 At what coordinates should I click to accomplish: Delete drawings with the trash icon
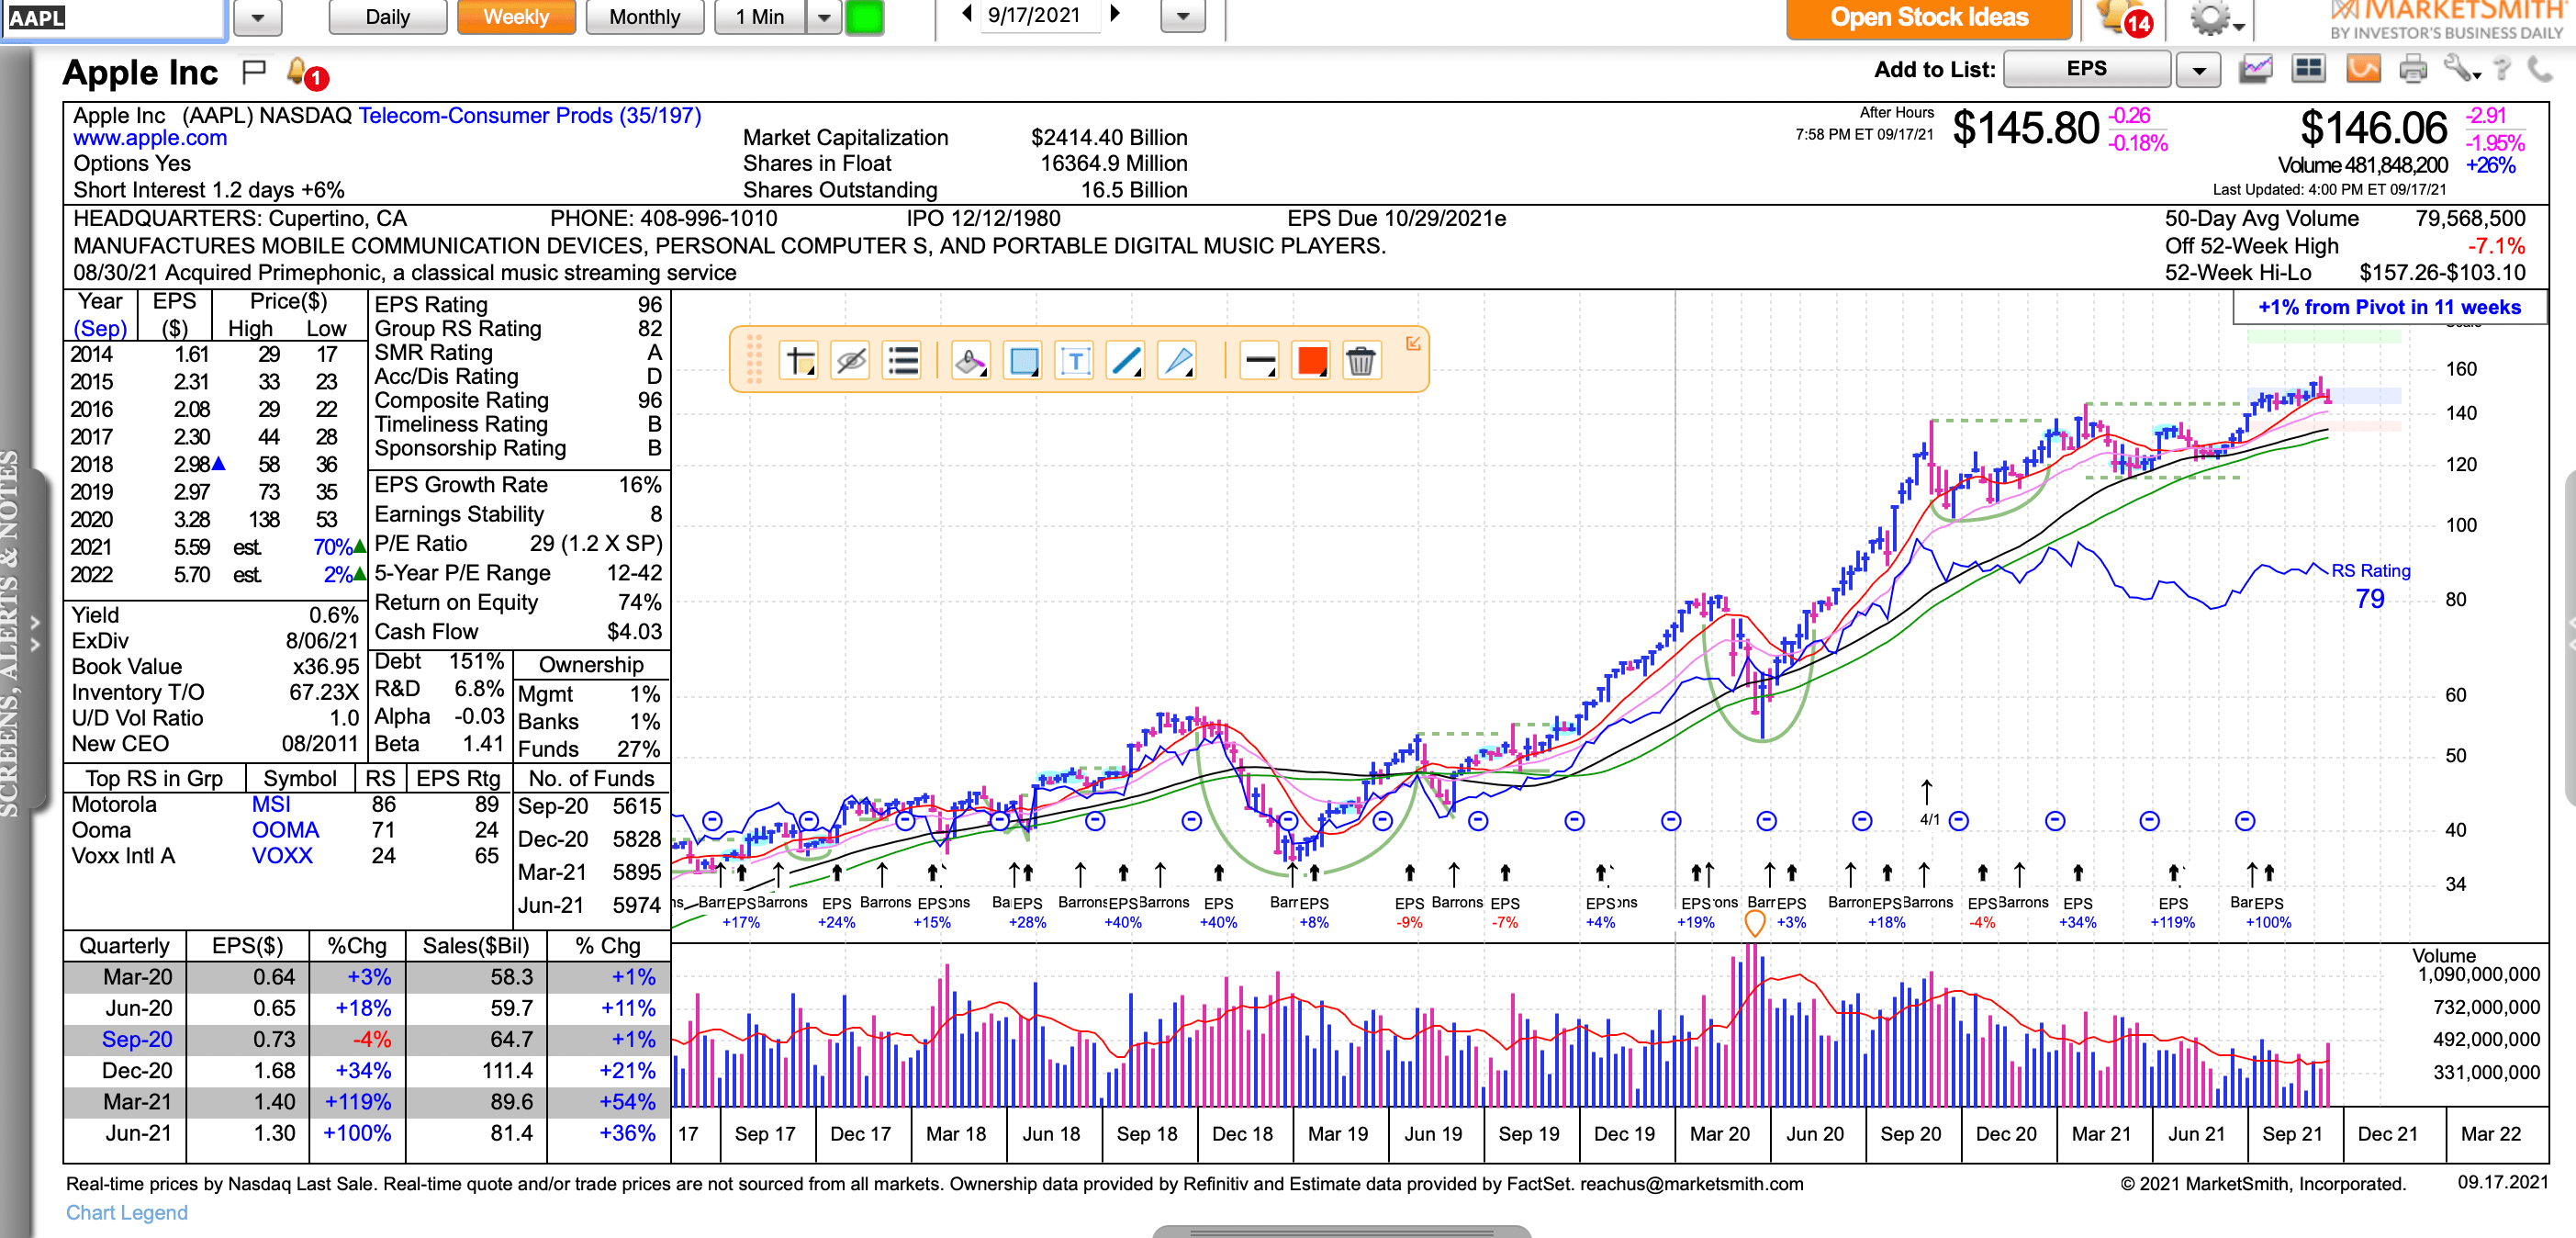[1361, 360]
